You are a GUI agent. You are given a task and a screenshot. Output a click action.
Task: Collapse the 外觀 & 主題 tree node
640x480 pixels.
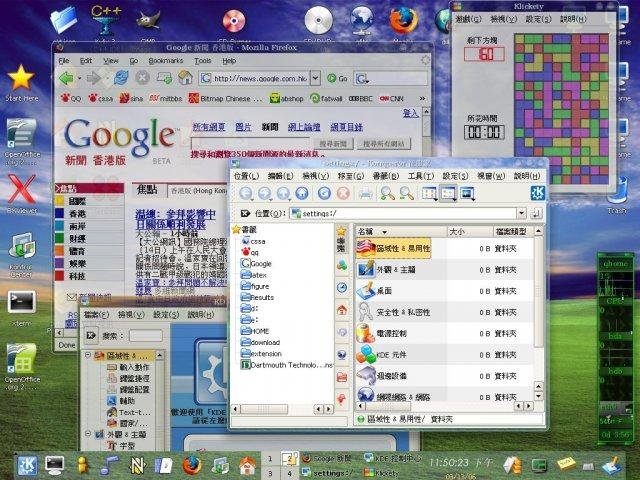88,434
